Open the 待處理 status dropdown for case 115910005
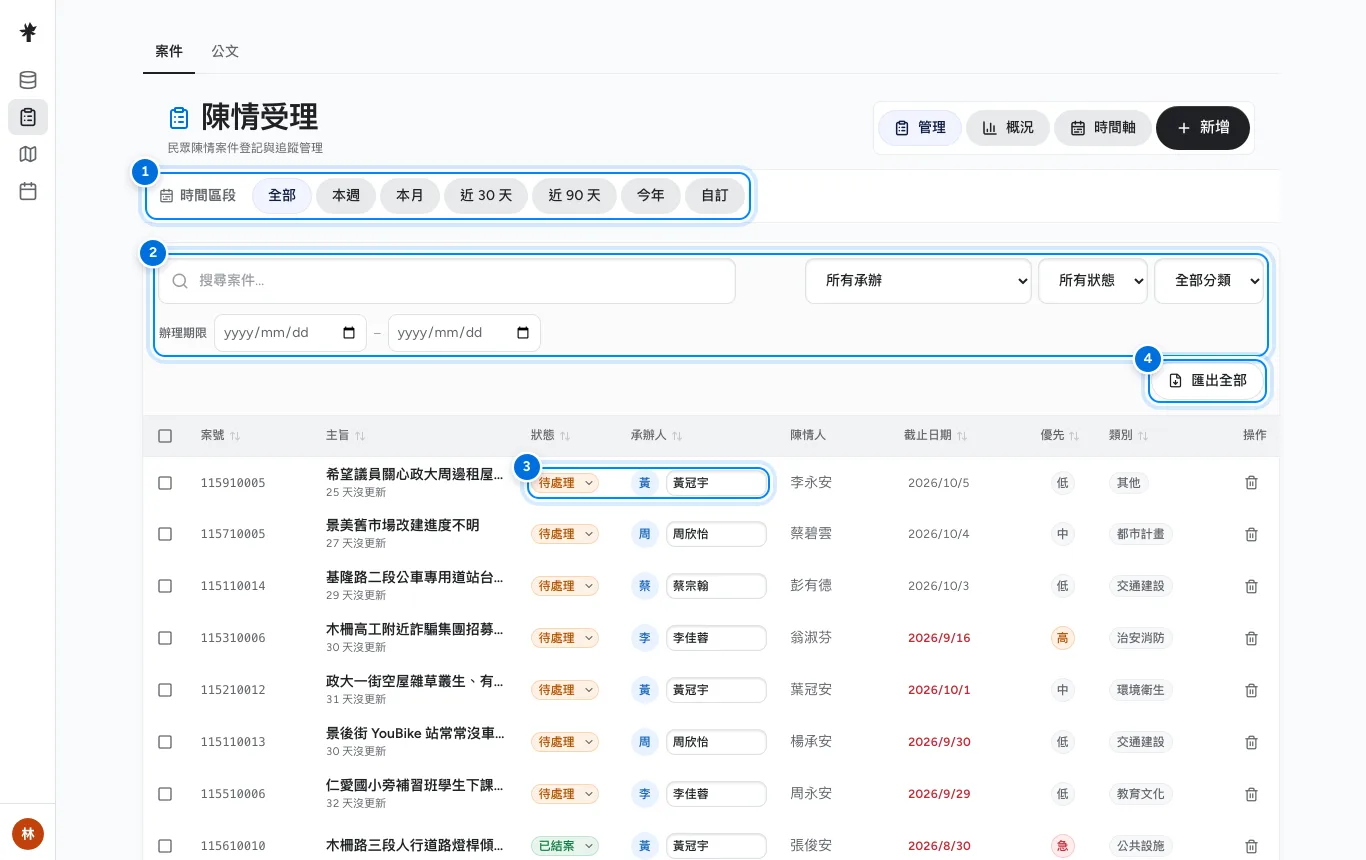 point(565,483)
